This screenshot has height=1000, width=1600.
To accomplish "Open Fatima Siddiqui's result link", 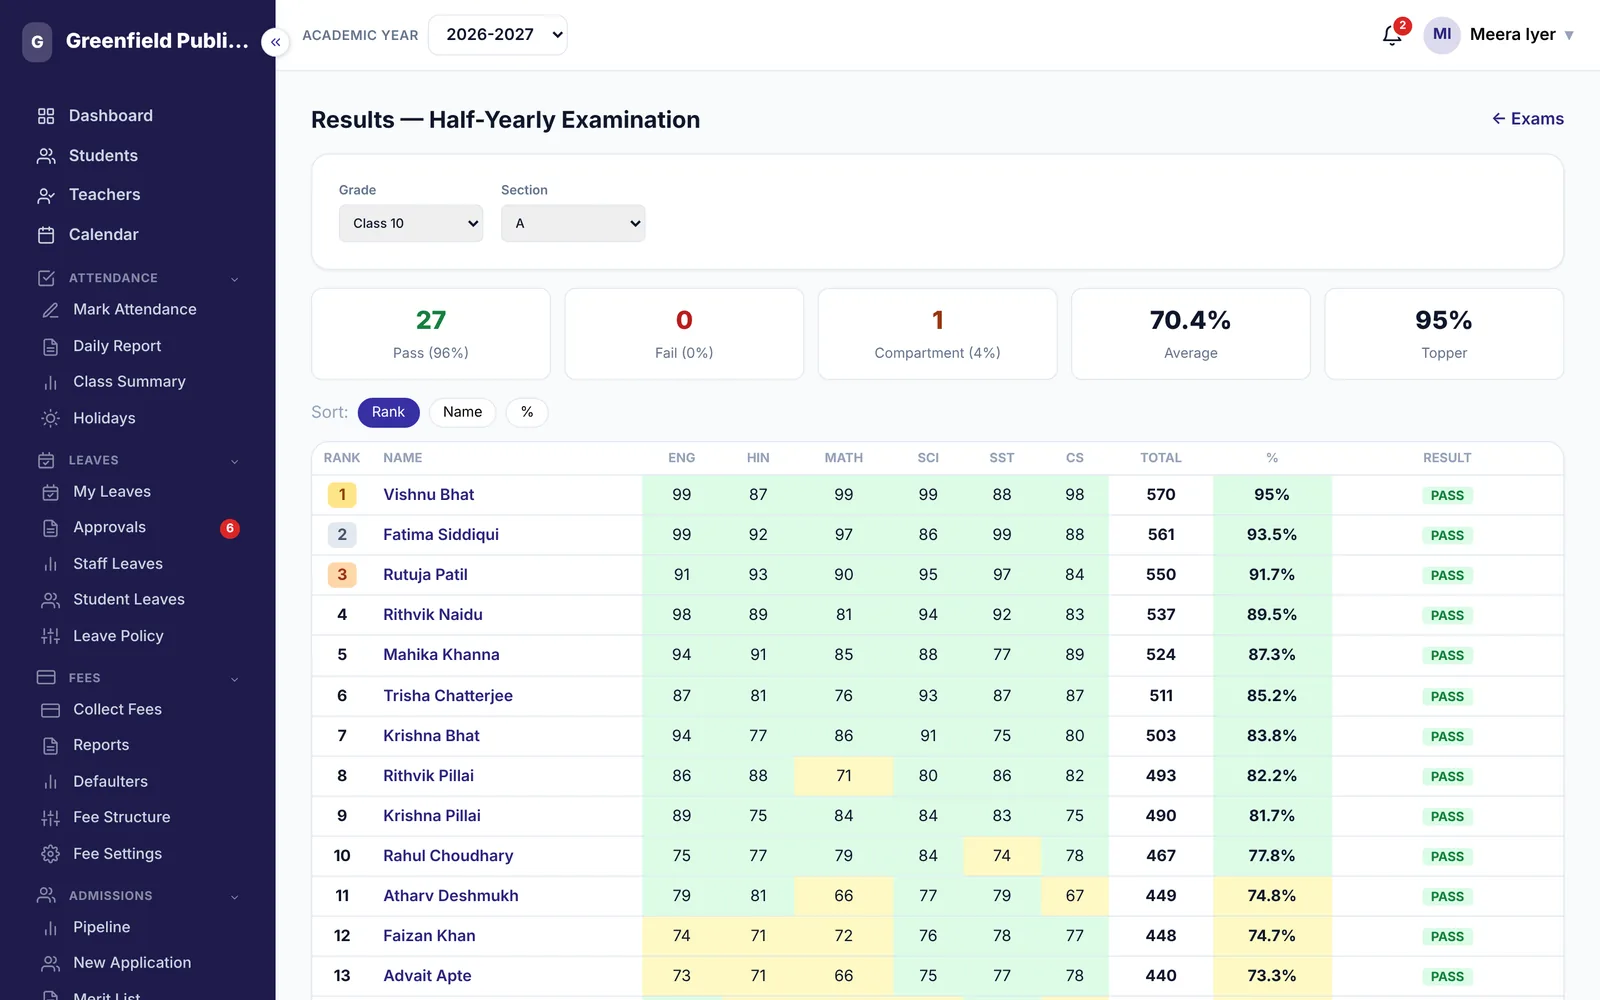I will click(441, 535).
